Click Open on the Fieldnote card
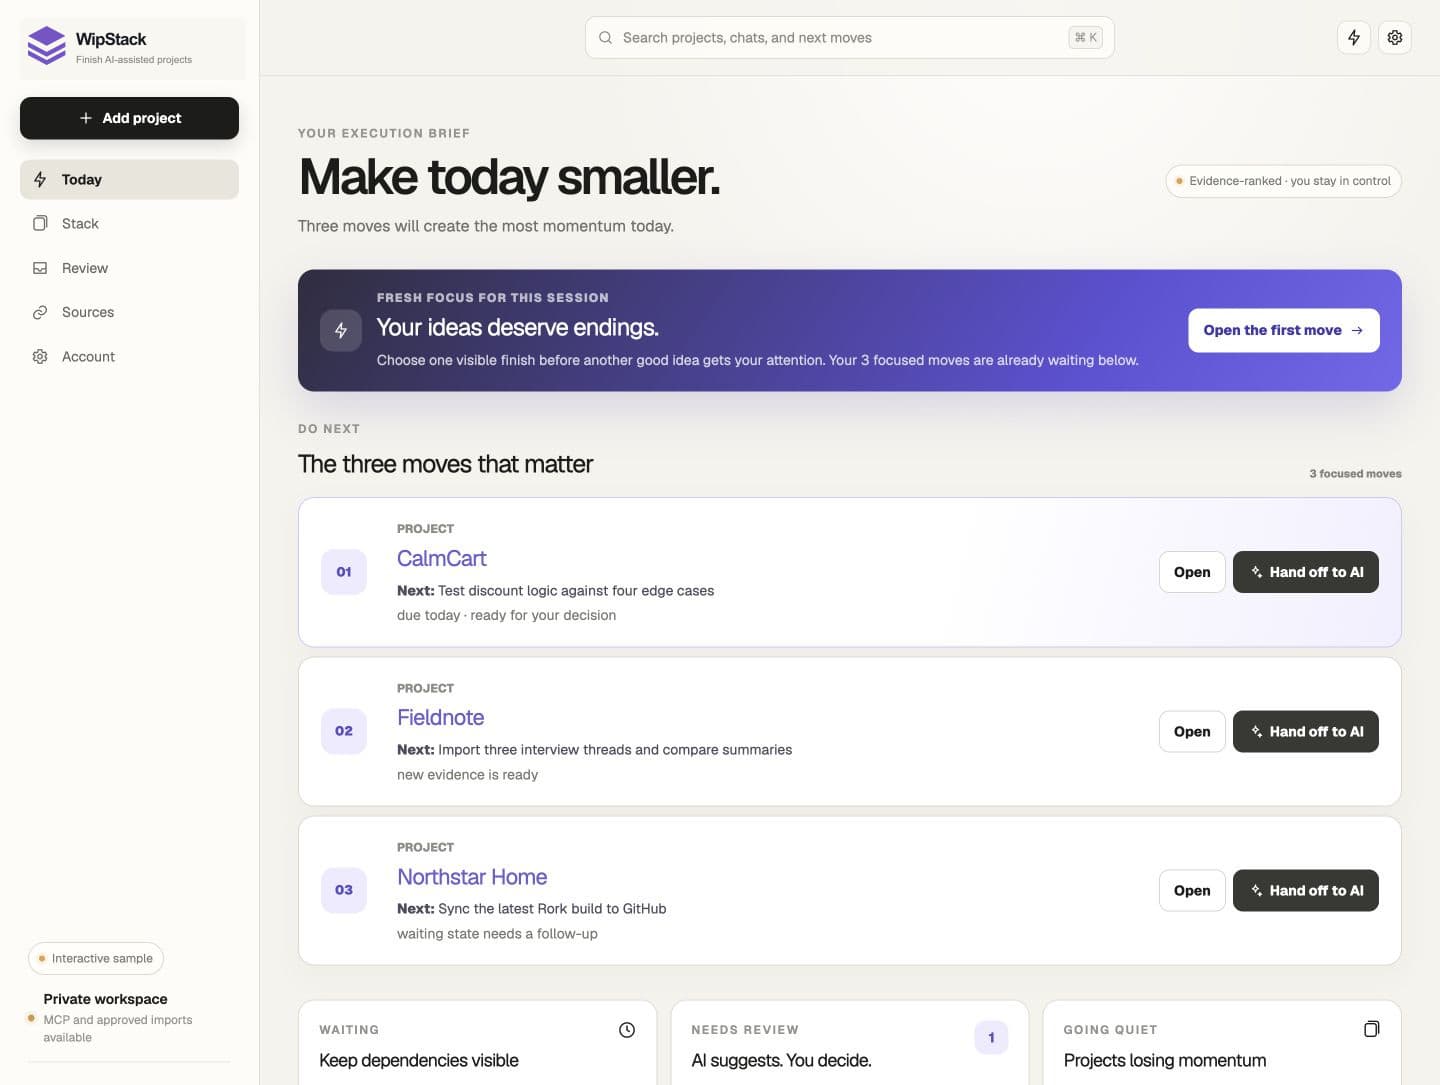The width and height of the screenshot is (1440, 1085). point(1192,731)
